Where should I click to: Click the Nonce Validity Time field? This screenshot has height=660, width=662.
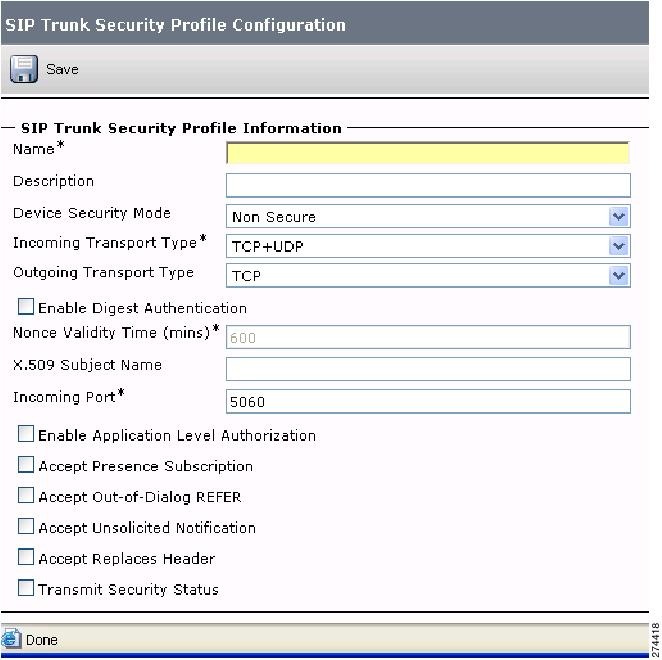[x=428, y=337]
